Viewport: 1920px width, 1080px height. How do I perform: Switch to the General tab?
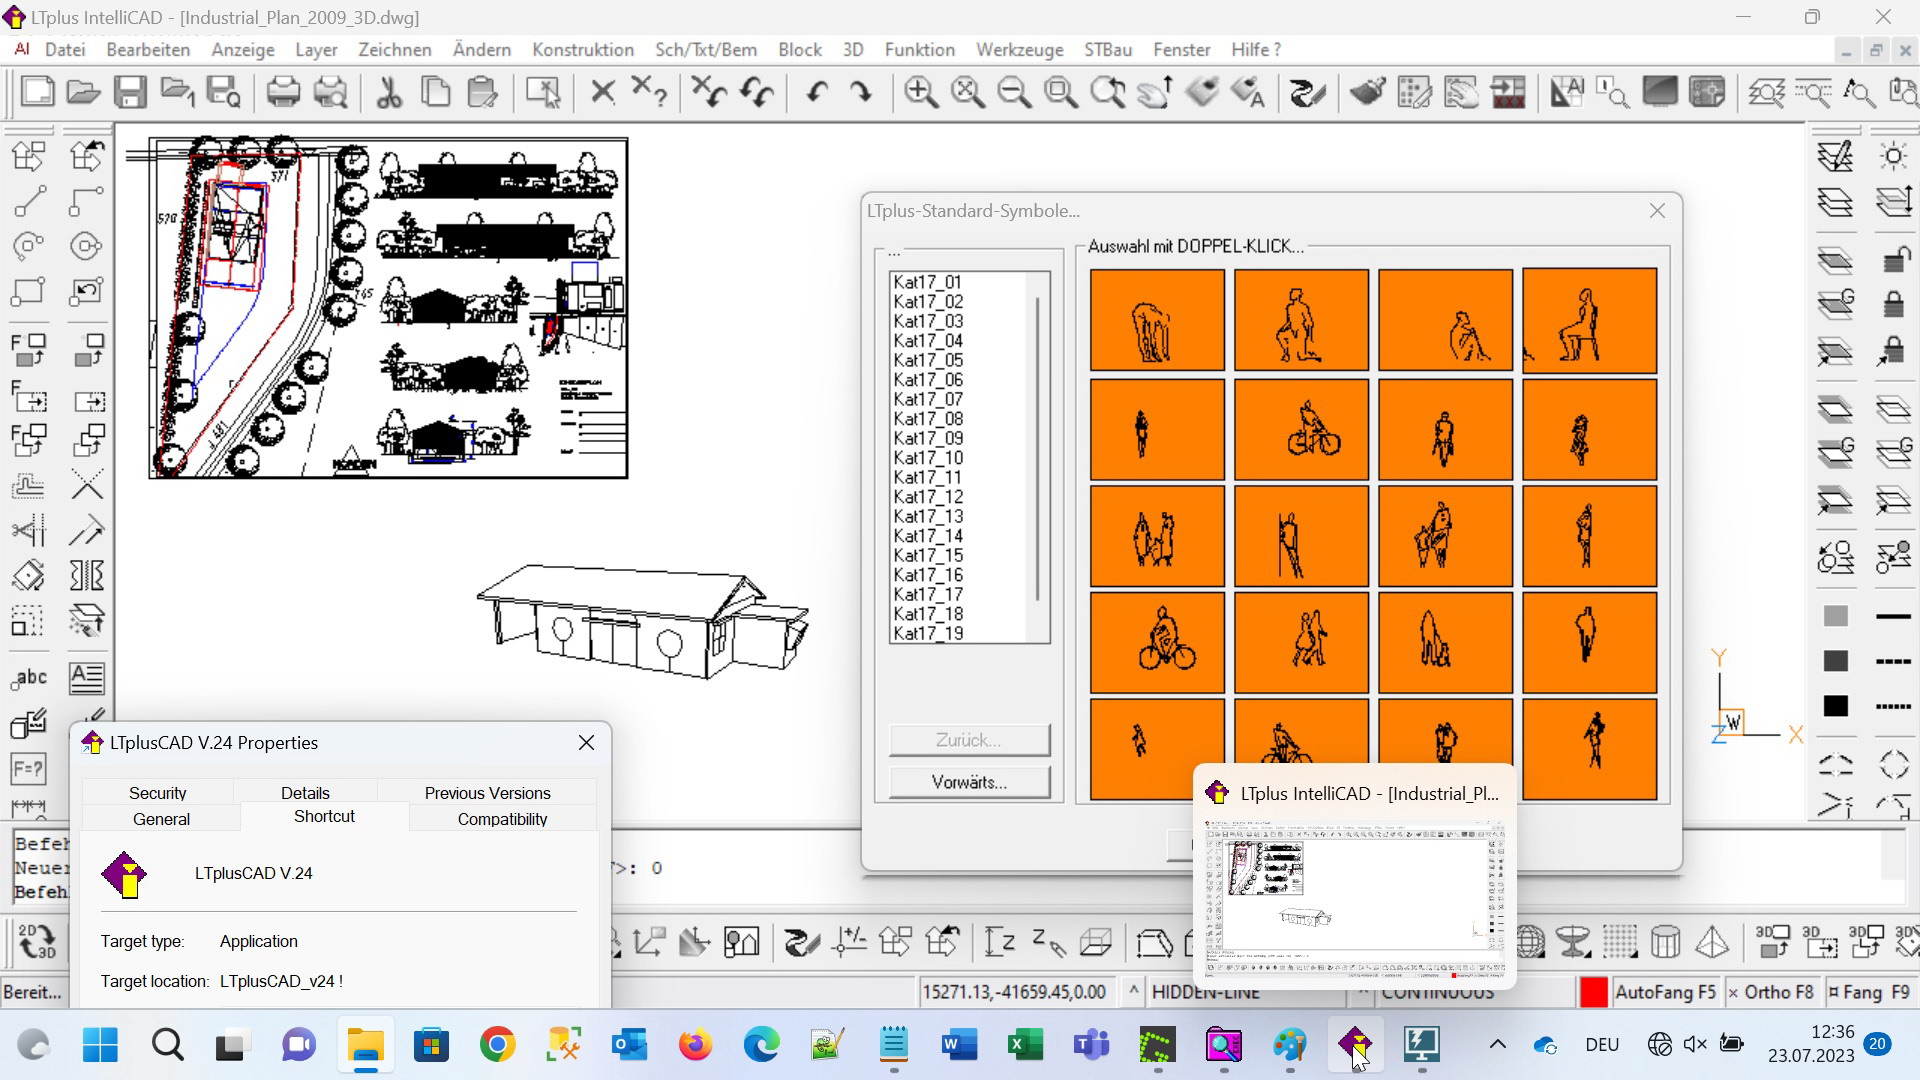click(x=161, y=819)
